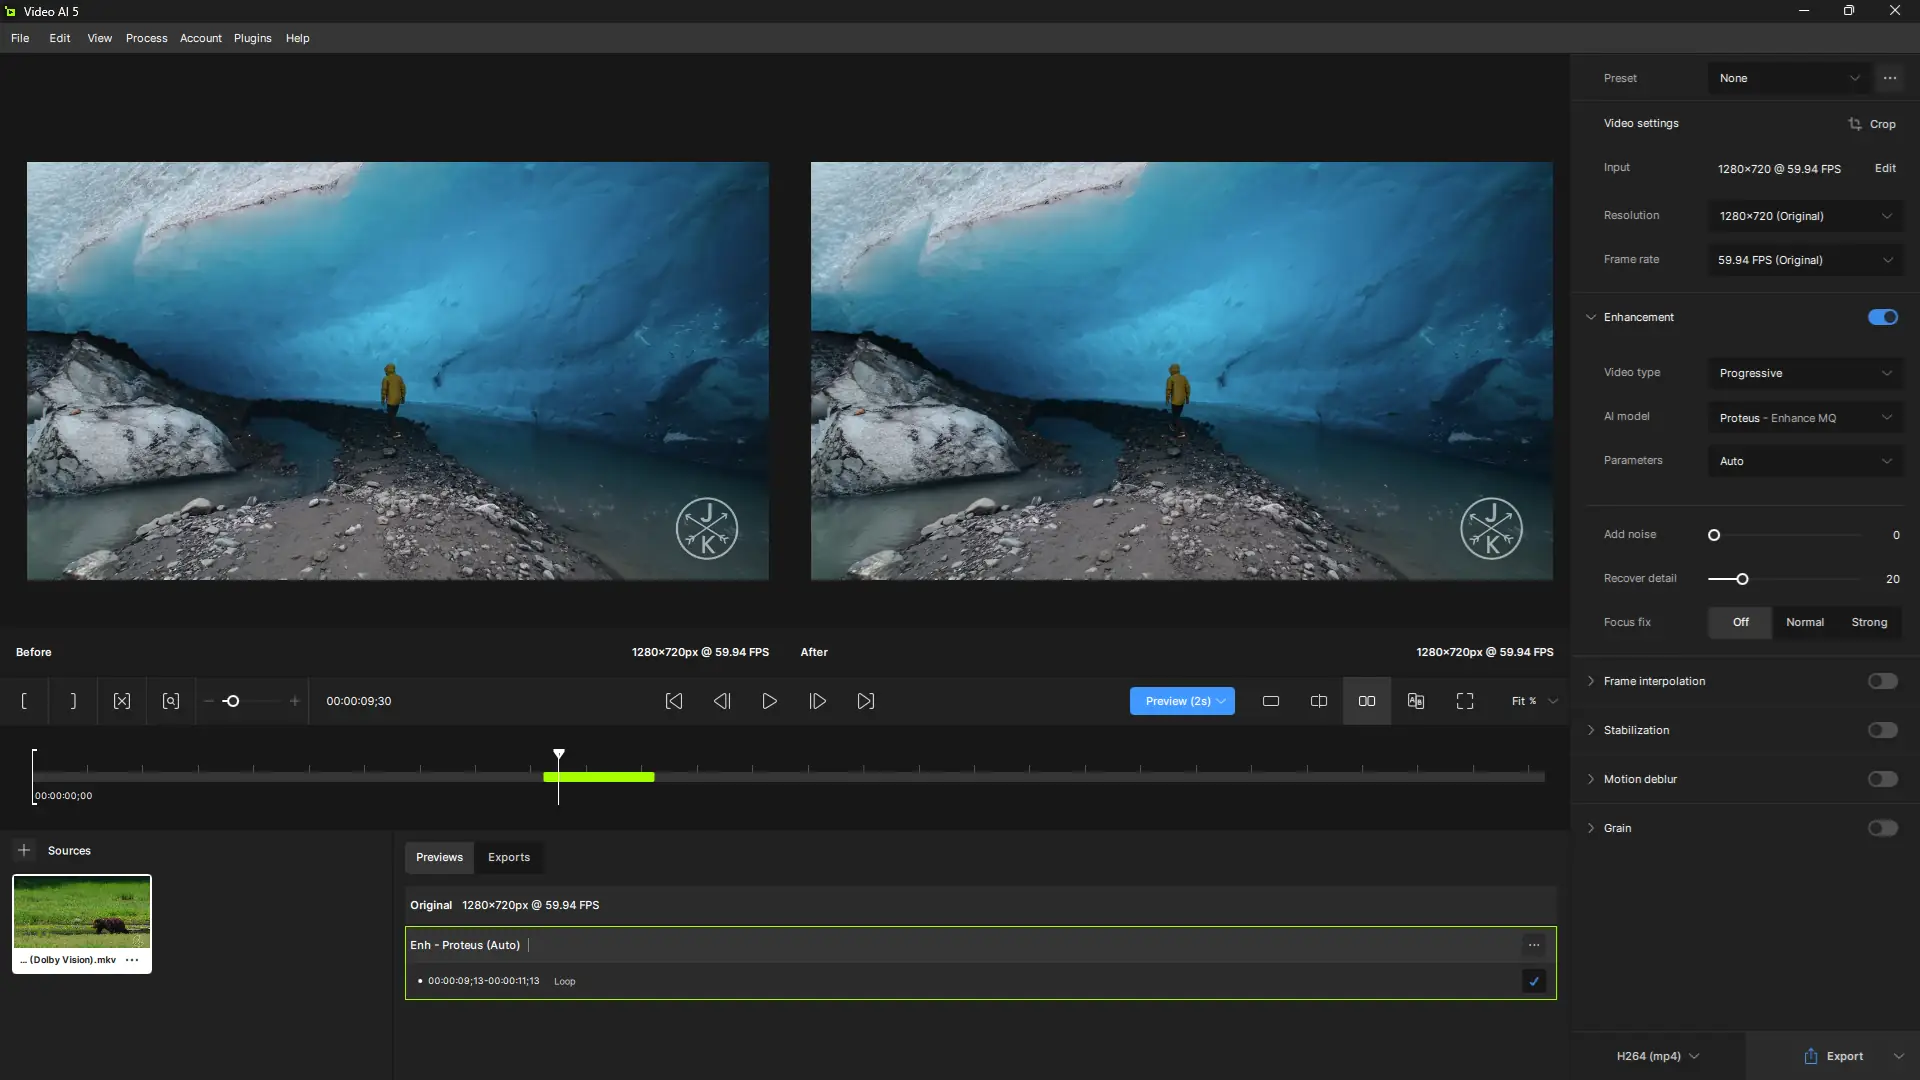Step forward one frame

tap(817, 701)
